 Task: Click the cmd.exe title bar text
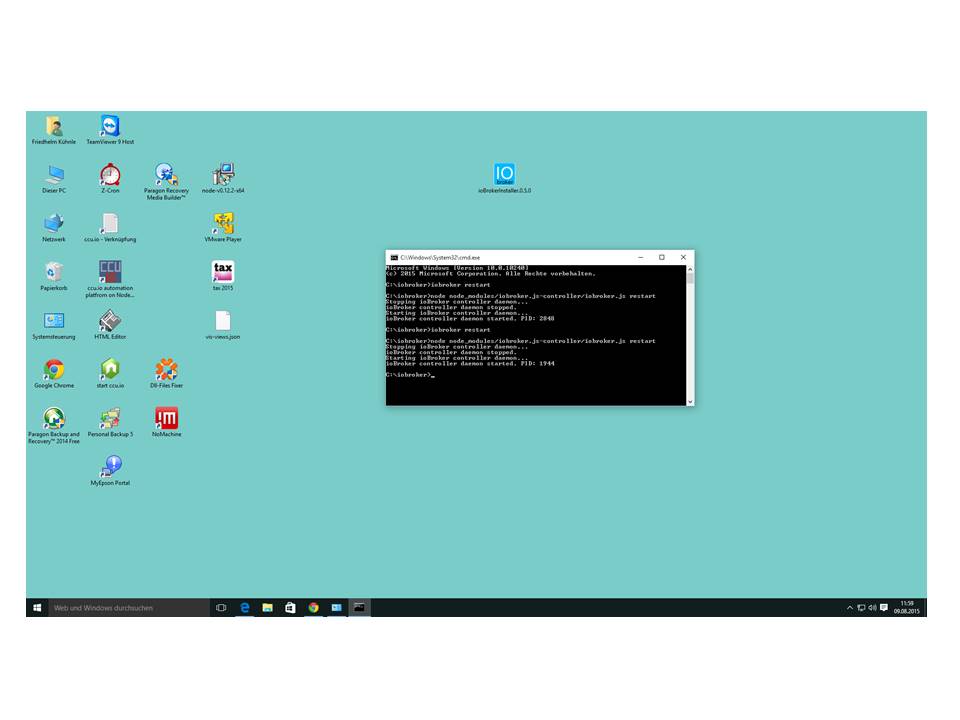[x=440, y=258]
